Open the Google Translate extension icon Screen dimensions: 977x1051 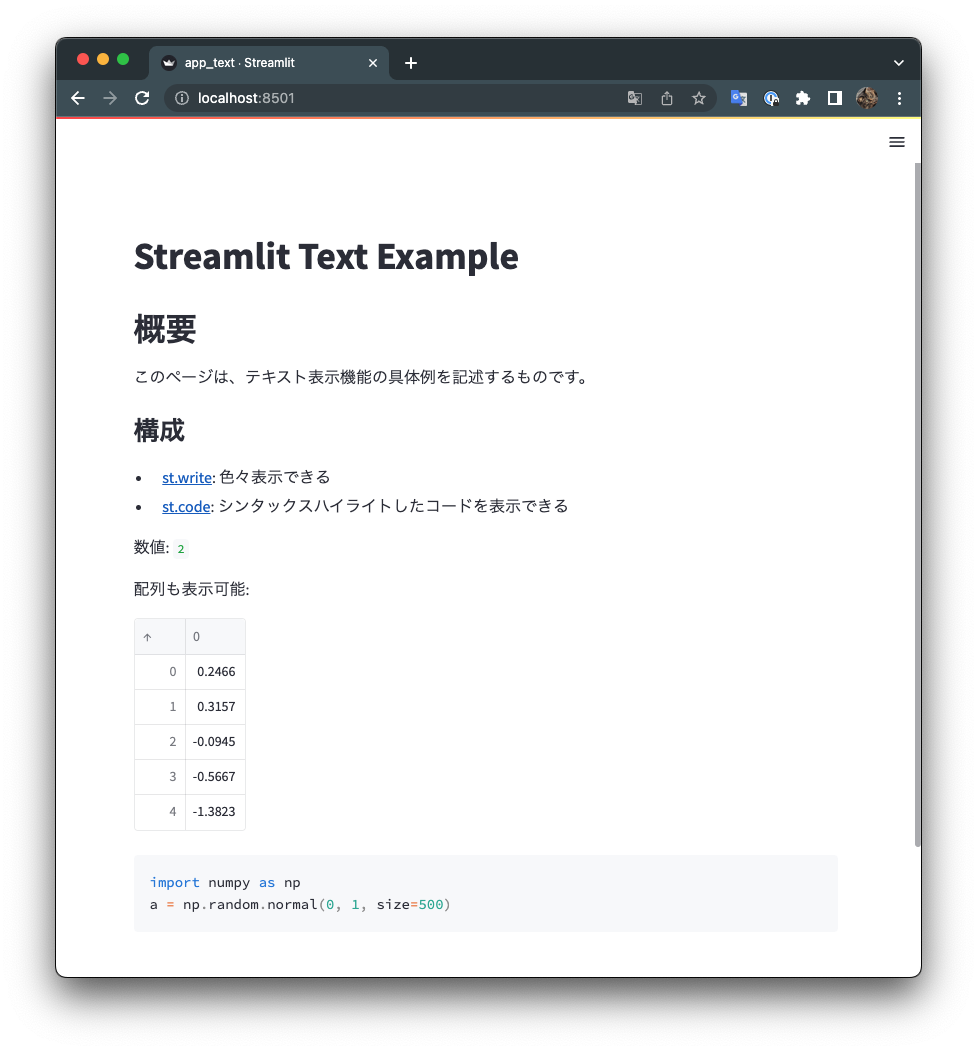click(739, 98)
